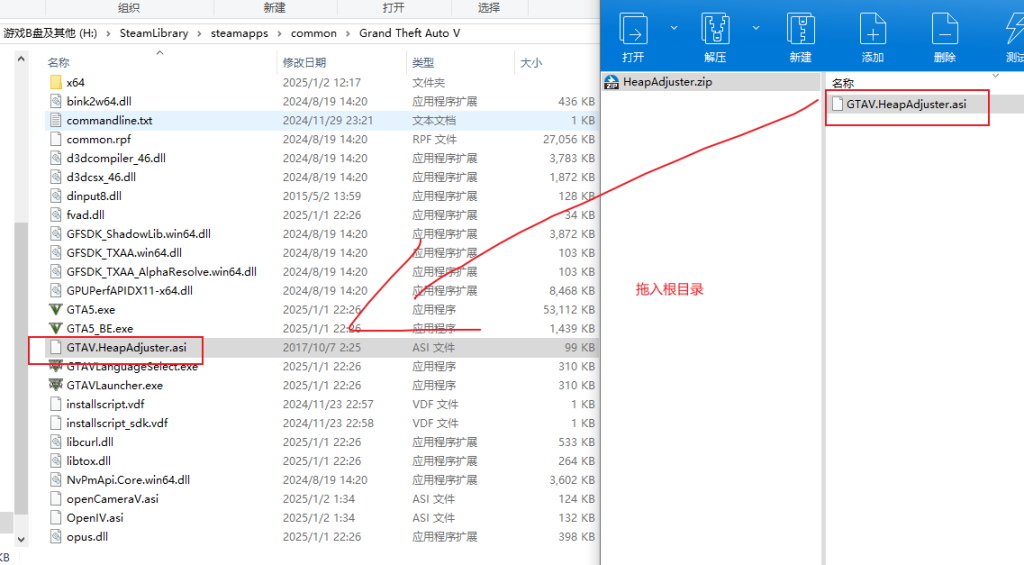The width and height of the screenshot is (1024, 565).
Task: Select commandline.txt file icon
Action: click(56, 120)
